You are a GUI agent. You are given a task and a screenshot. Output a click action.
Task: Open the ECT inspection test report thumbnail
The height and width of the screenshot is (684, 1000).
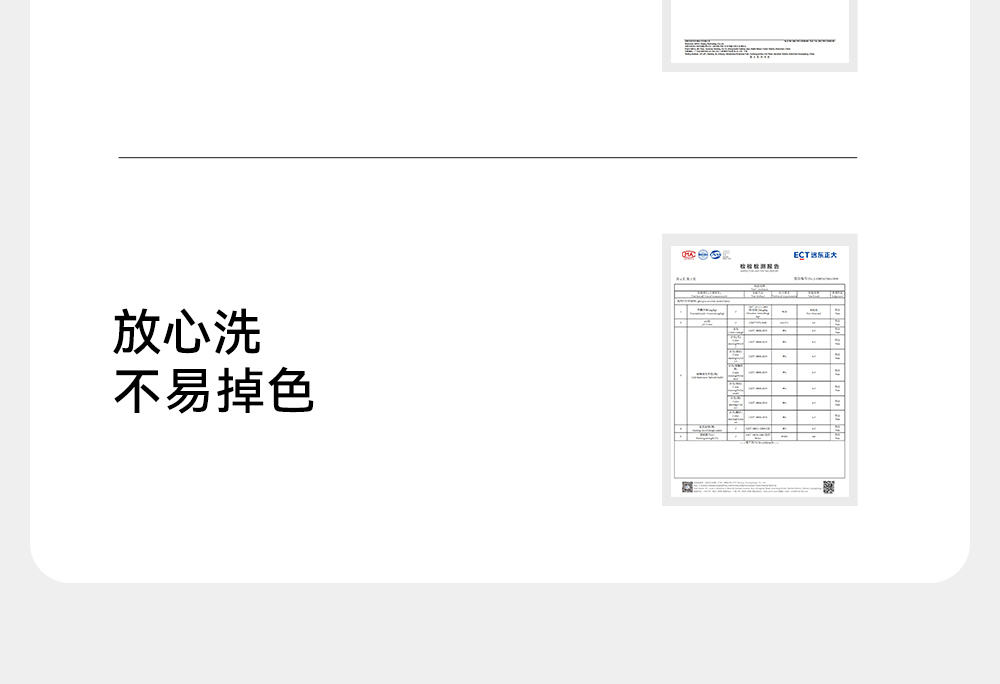point(760,370)
